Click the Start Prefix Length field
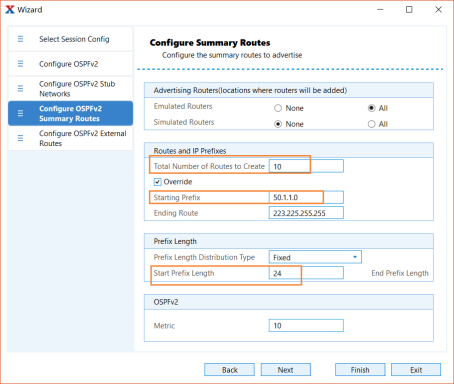This screenshot has height=384, width=454. [306, 273]
